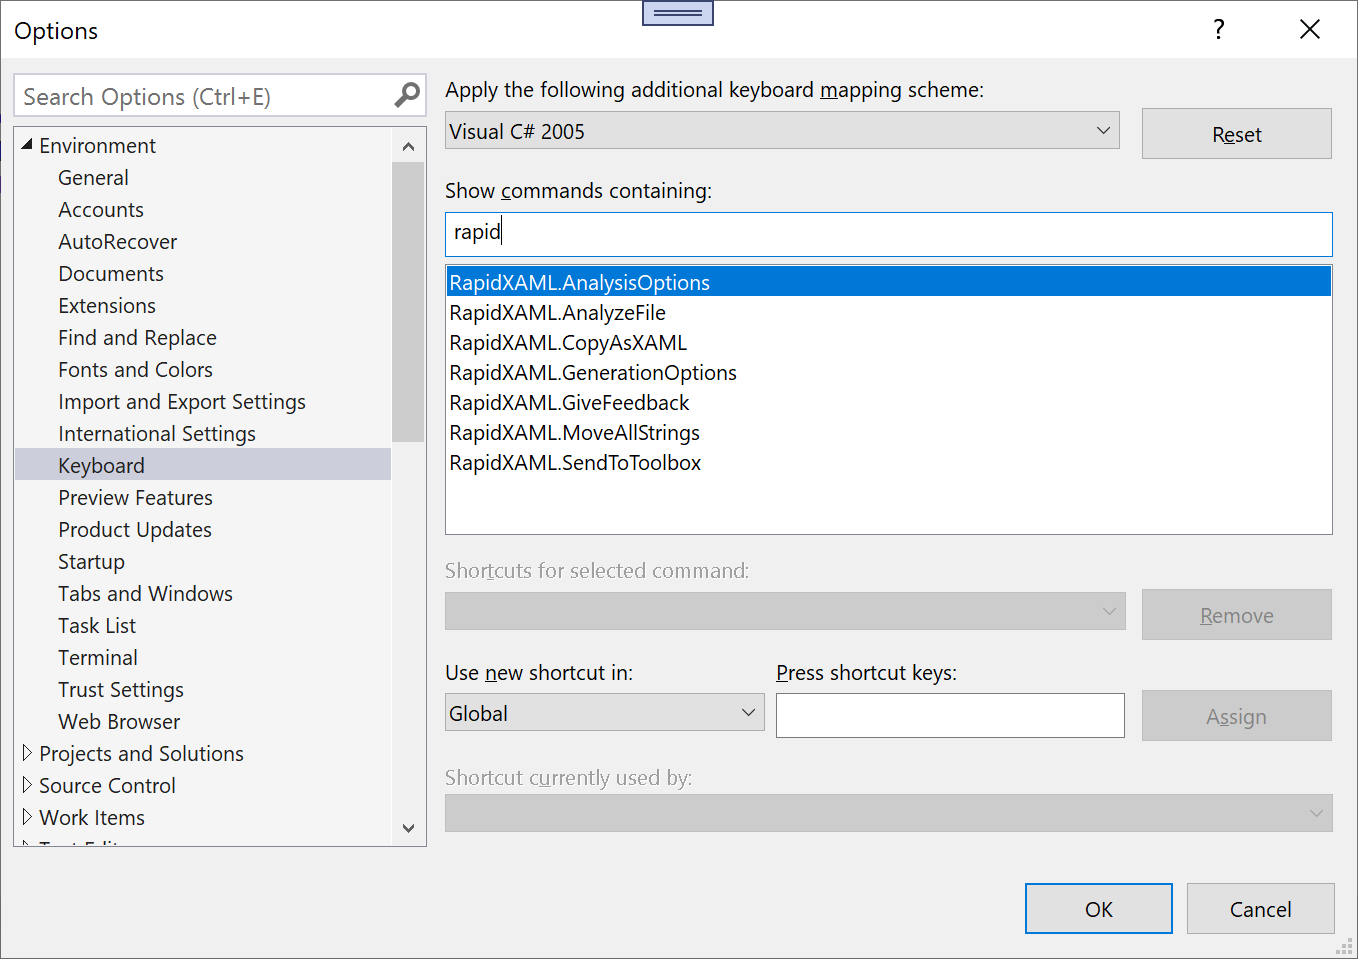Click the Reset button
This screenshot has height=959, width=1358.
tap(1236, 133)
